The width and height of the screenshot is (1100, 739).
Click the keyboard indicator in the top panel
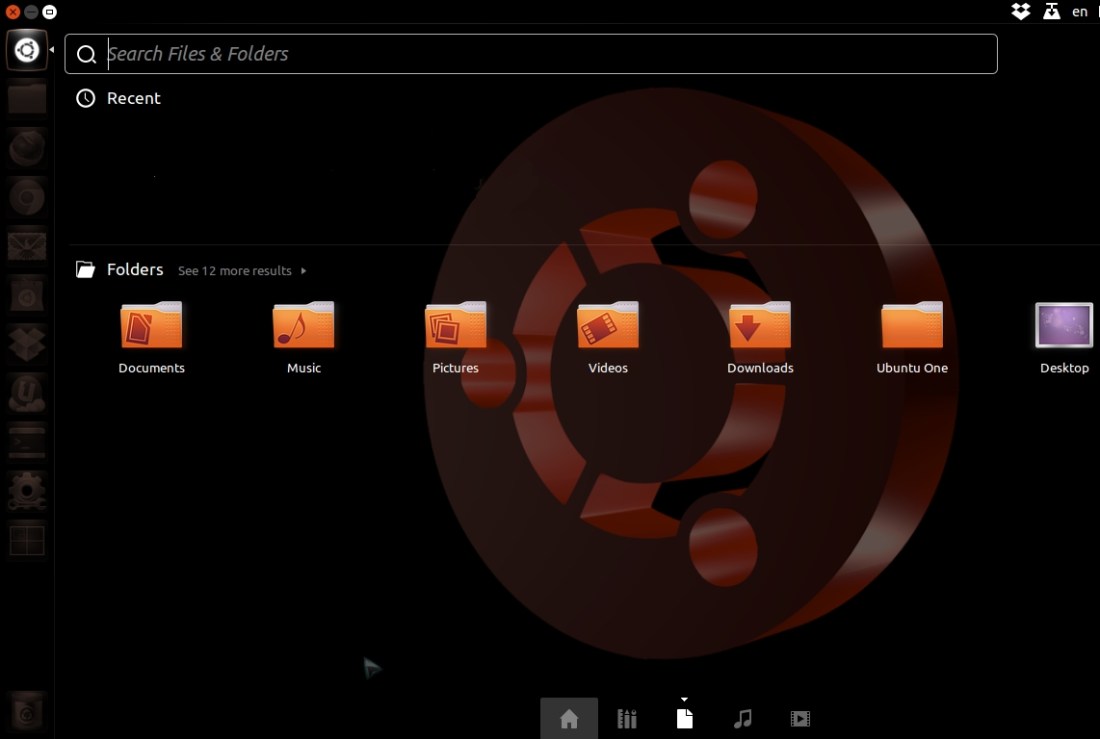pyautogui.click(x=1051, y=11)
